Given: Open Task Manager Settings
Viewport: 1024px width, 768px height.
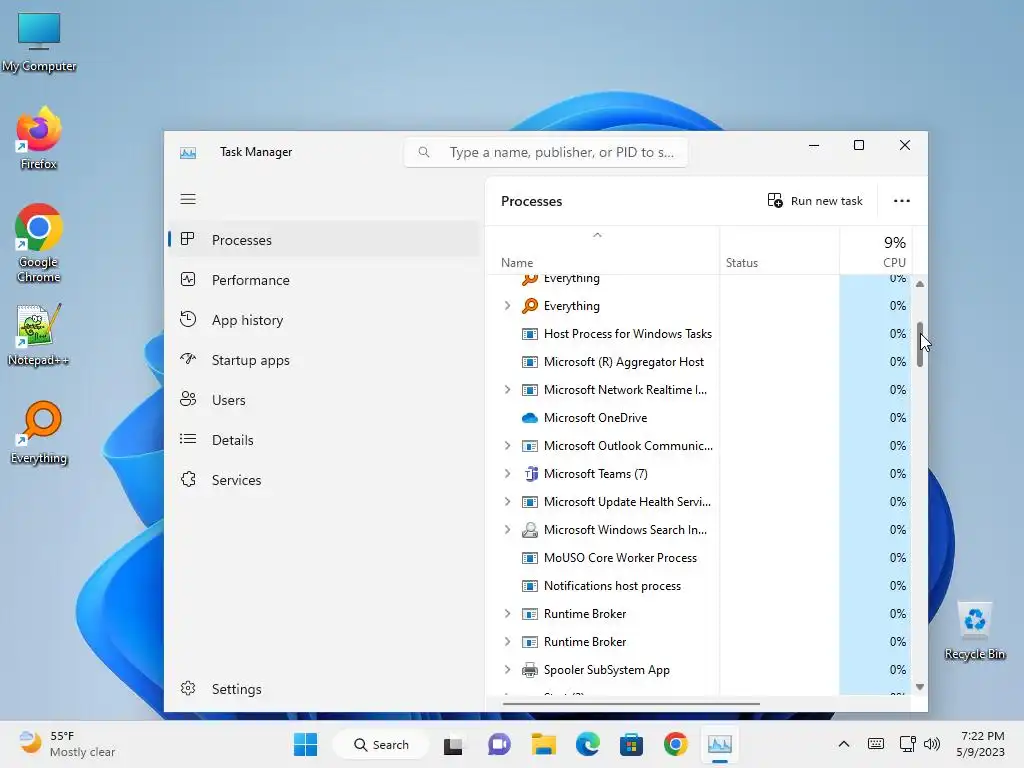Looking at the screenshot, I should (x=325, y=689).
